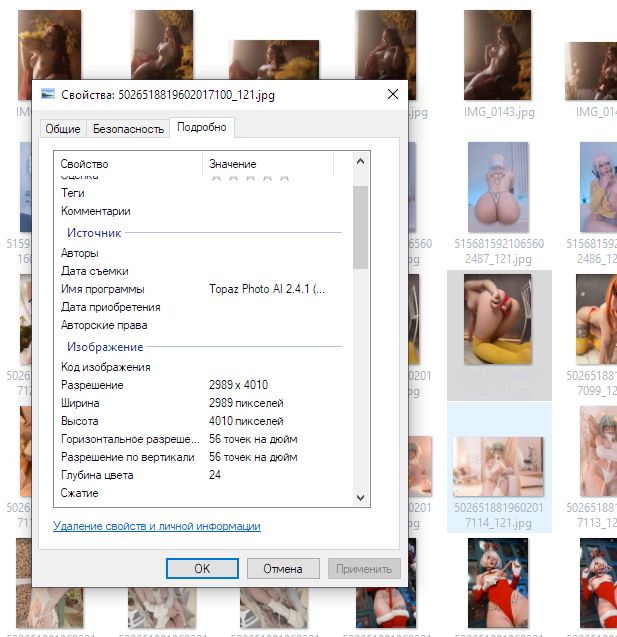Viewport: 617px width, 637px height.
Task: Click the Высота property label
Action: (80, 421)
